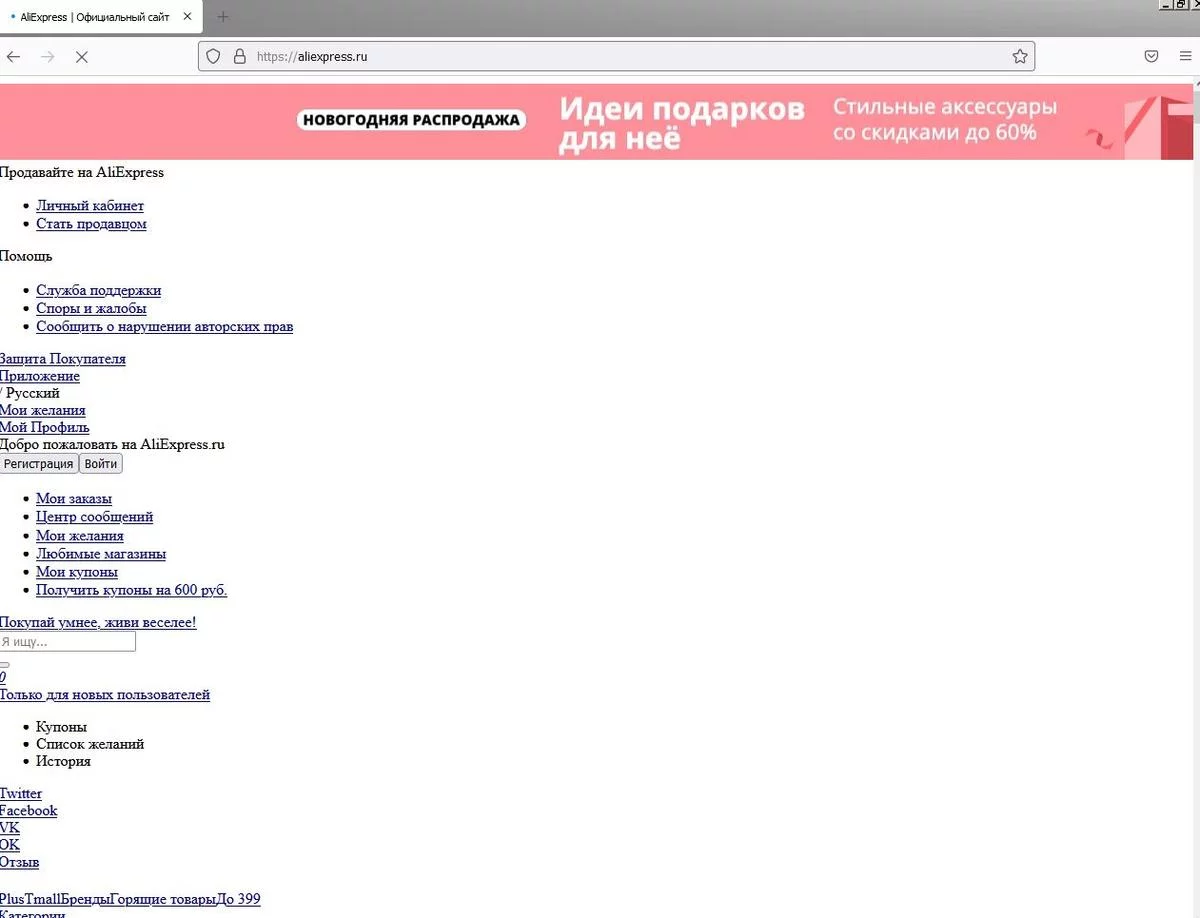The width and height of the screenshot is (1200, 918).
Task: Open the Pocket save icon
Action: [1151, 57]
